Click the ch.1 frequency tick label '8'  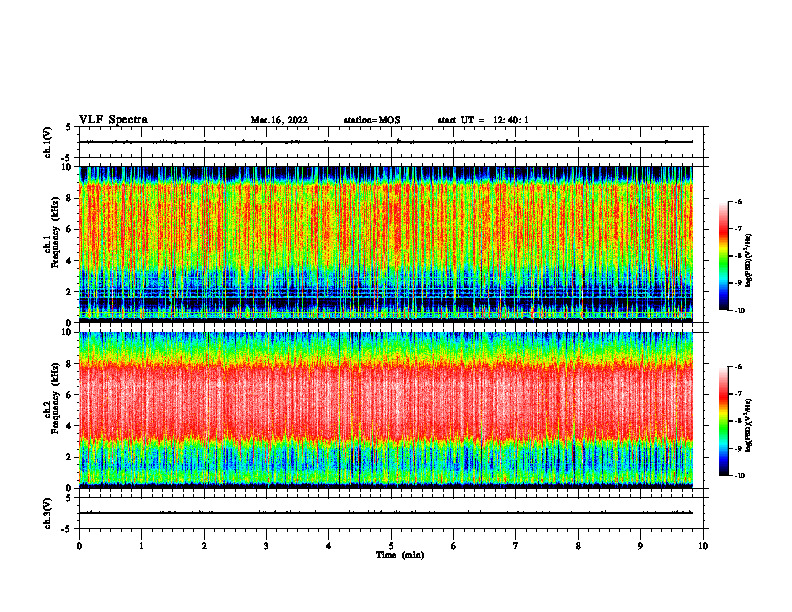pyautogui.click(x=70, y=198)
